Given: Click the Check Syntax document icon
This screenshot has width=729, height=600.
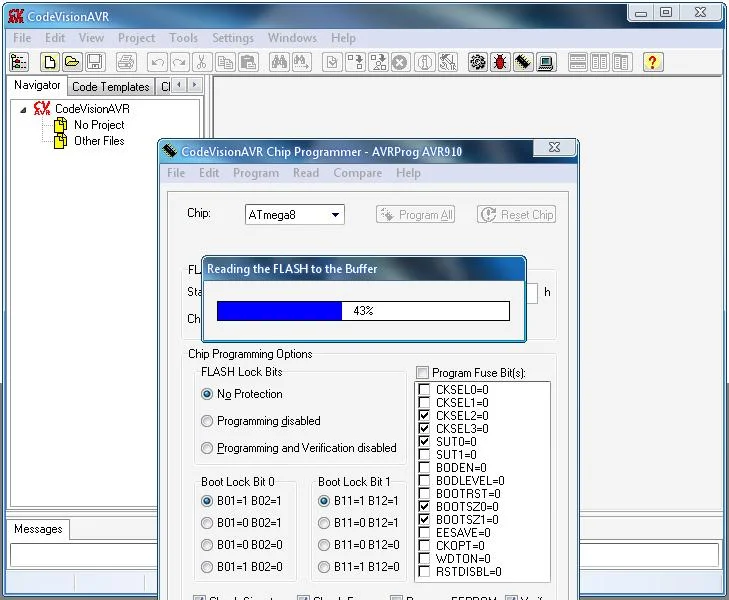Looking at the screenshot, I should point(332,62).
